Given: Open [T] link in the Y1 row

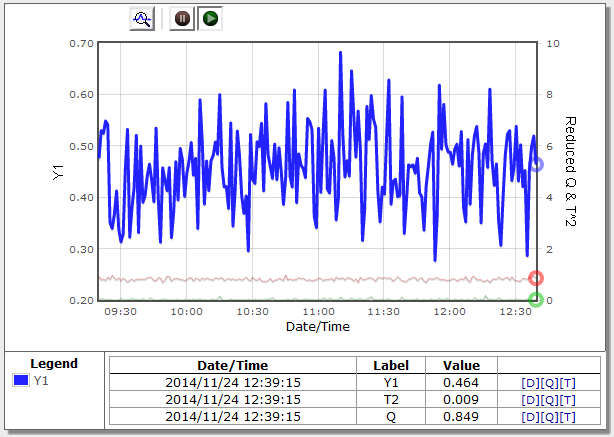Looking at the screenshot, I should [x=567, y=382].
